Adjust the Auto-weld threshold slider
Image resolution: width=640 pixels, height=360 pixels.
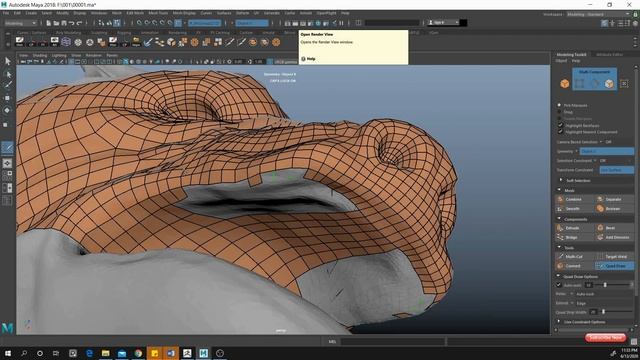[x=605, y=285]
